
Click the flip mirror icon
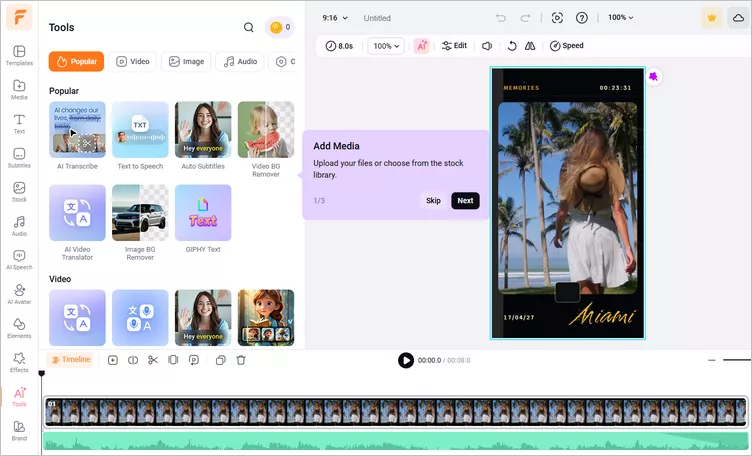tap(530, 46)
